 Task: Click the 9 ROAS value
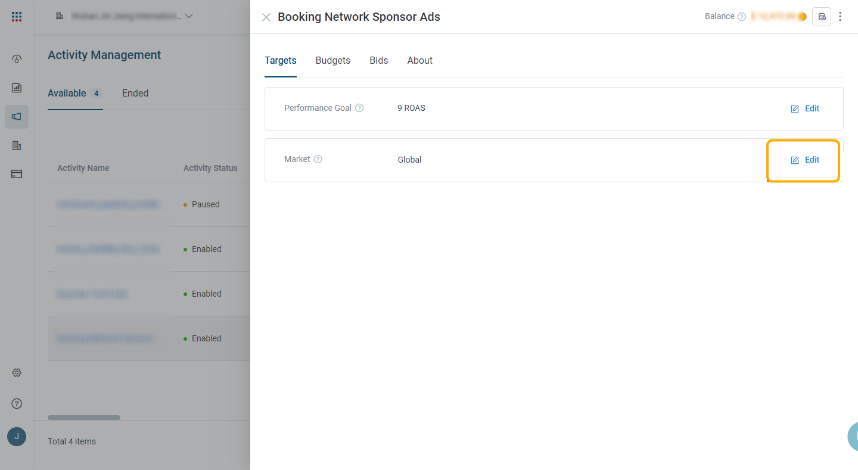411,108
